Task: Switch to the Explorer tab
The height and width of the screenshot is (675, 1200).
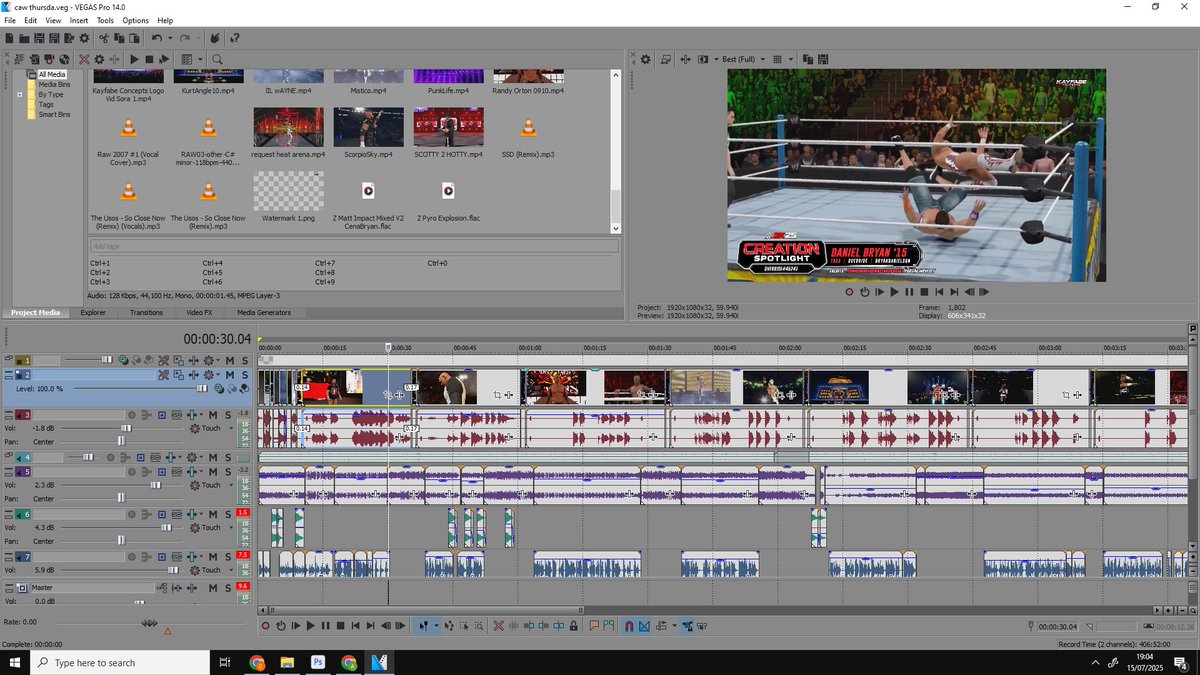Action: [x=93, y=312]
